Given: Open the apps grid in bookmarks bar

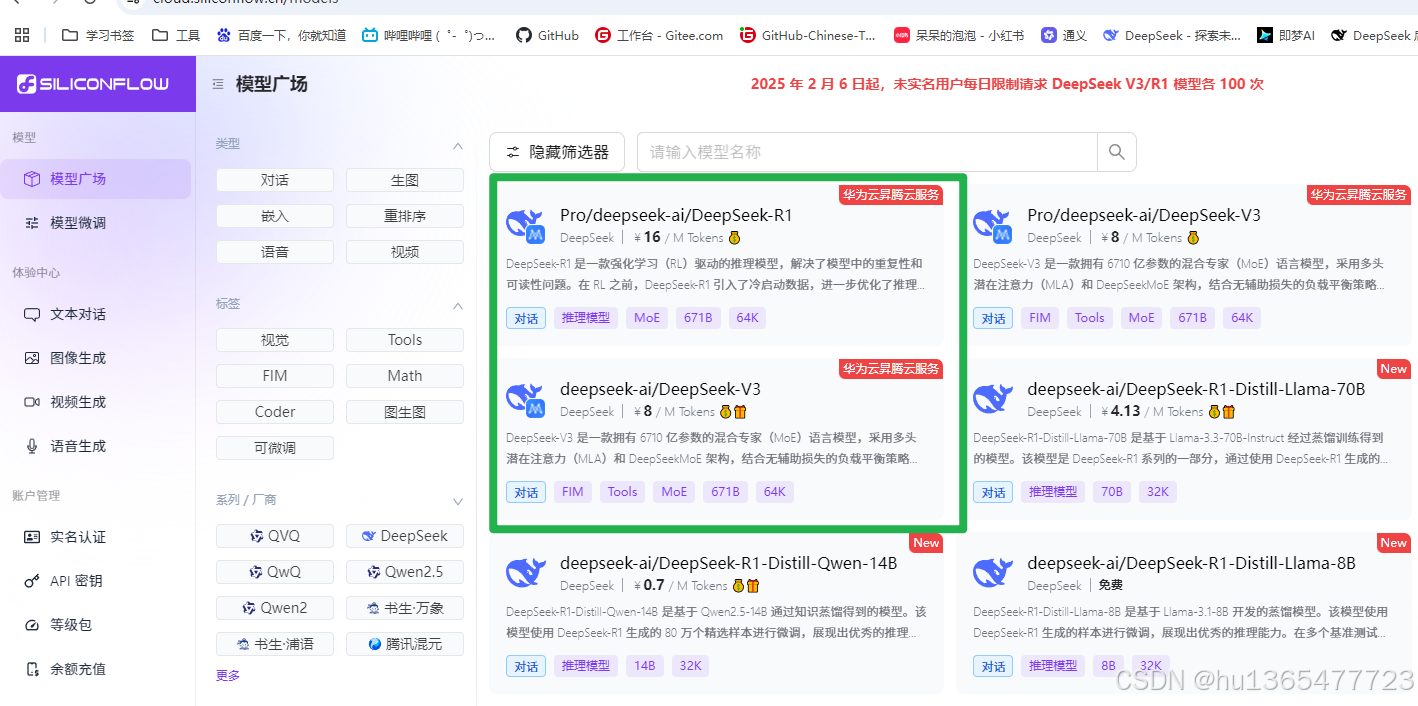Looking at the screenshot, I should (x=22, y=35).
